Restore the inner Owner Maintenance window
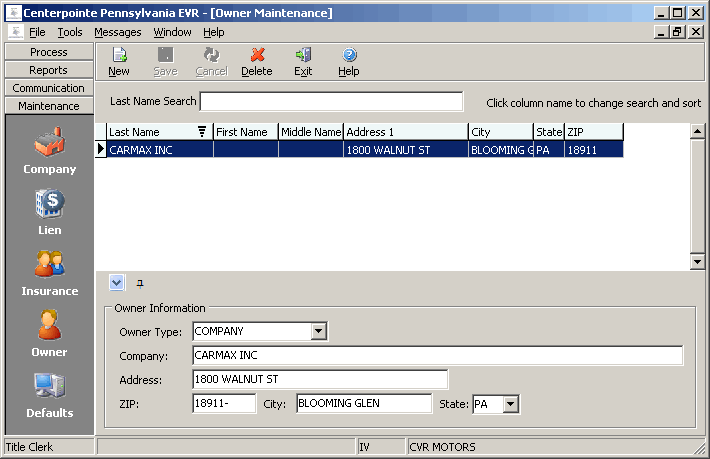Image resolution: width=710 pixels, height=459 pixels. coord(677,32)
